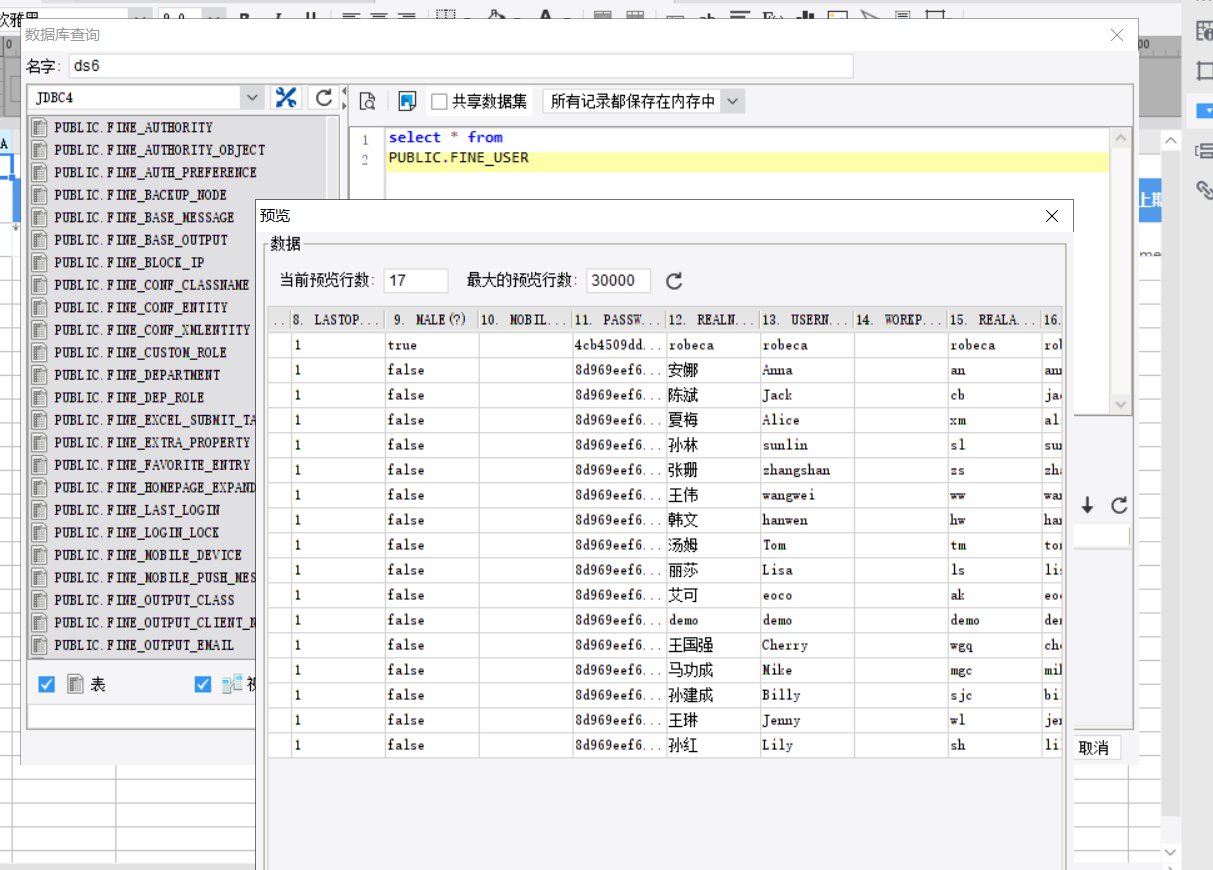Select PUBLIC.FINE_CUSTOM_ROLE in table list
The image size is (1213, 870).
point(140,353)
